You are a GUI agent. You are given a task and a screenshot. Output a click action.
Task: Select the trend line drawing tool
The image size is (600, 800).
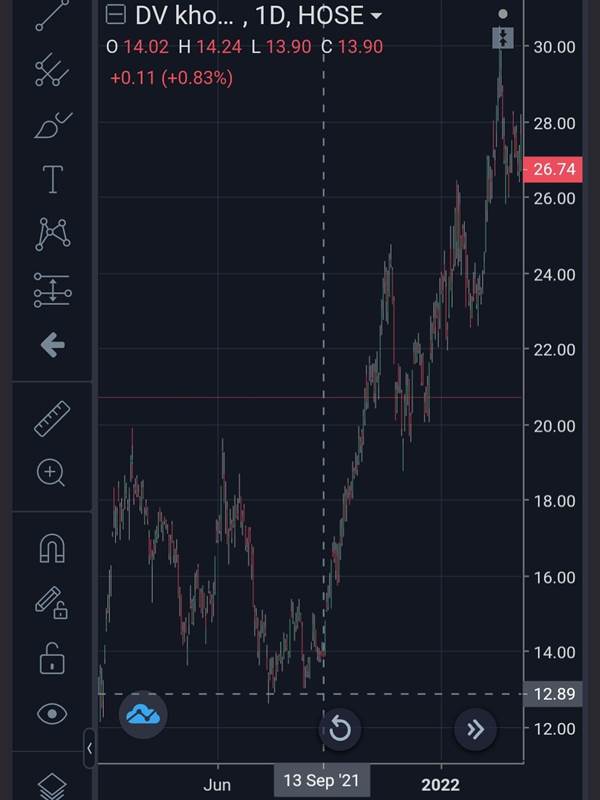tap(52, 15)
